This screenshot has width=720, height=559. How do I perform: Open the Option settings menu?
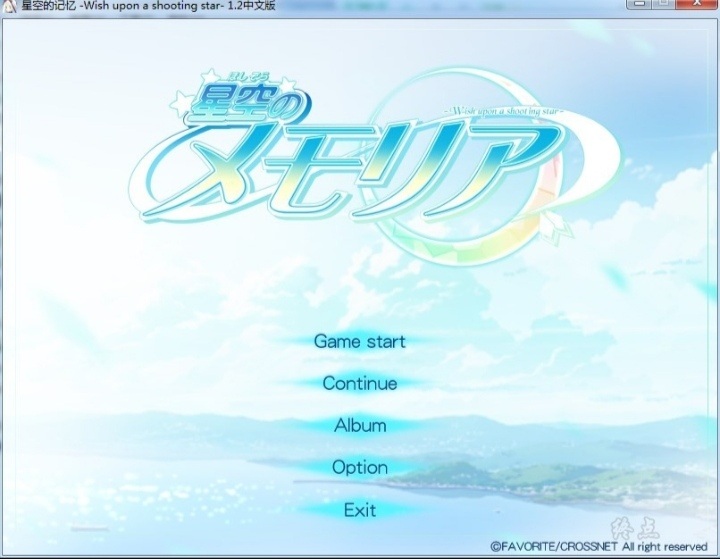click(x=359, y=467)
